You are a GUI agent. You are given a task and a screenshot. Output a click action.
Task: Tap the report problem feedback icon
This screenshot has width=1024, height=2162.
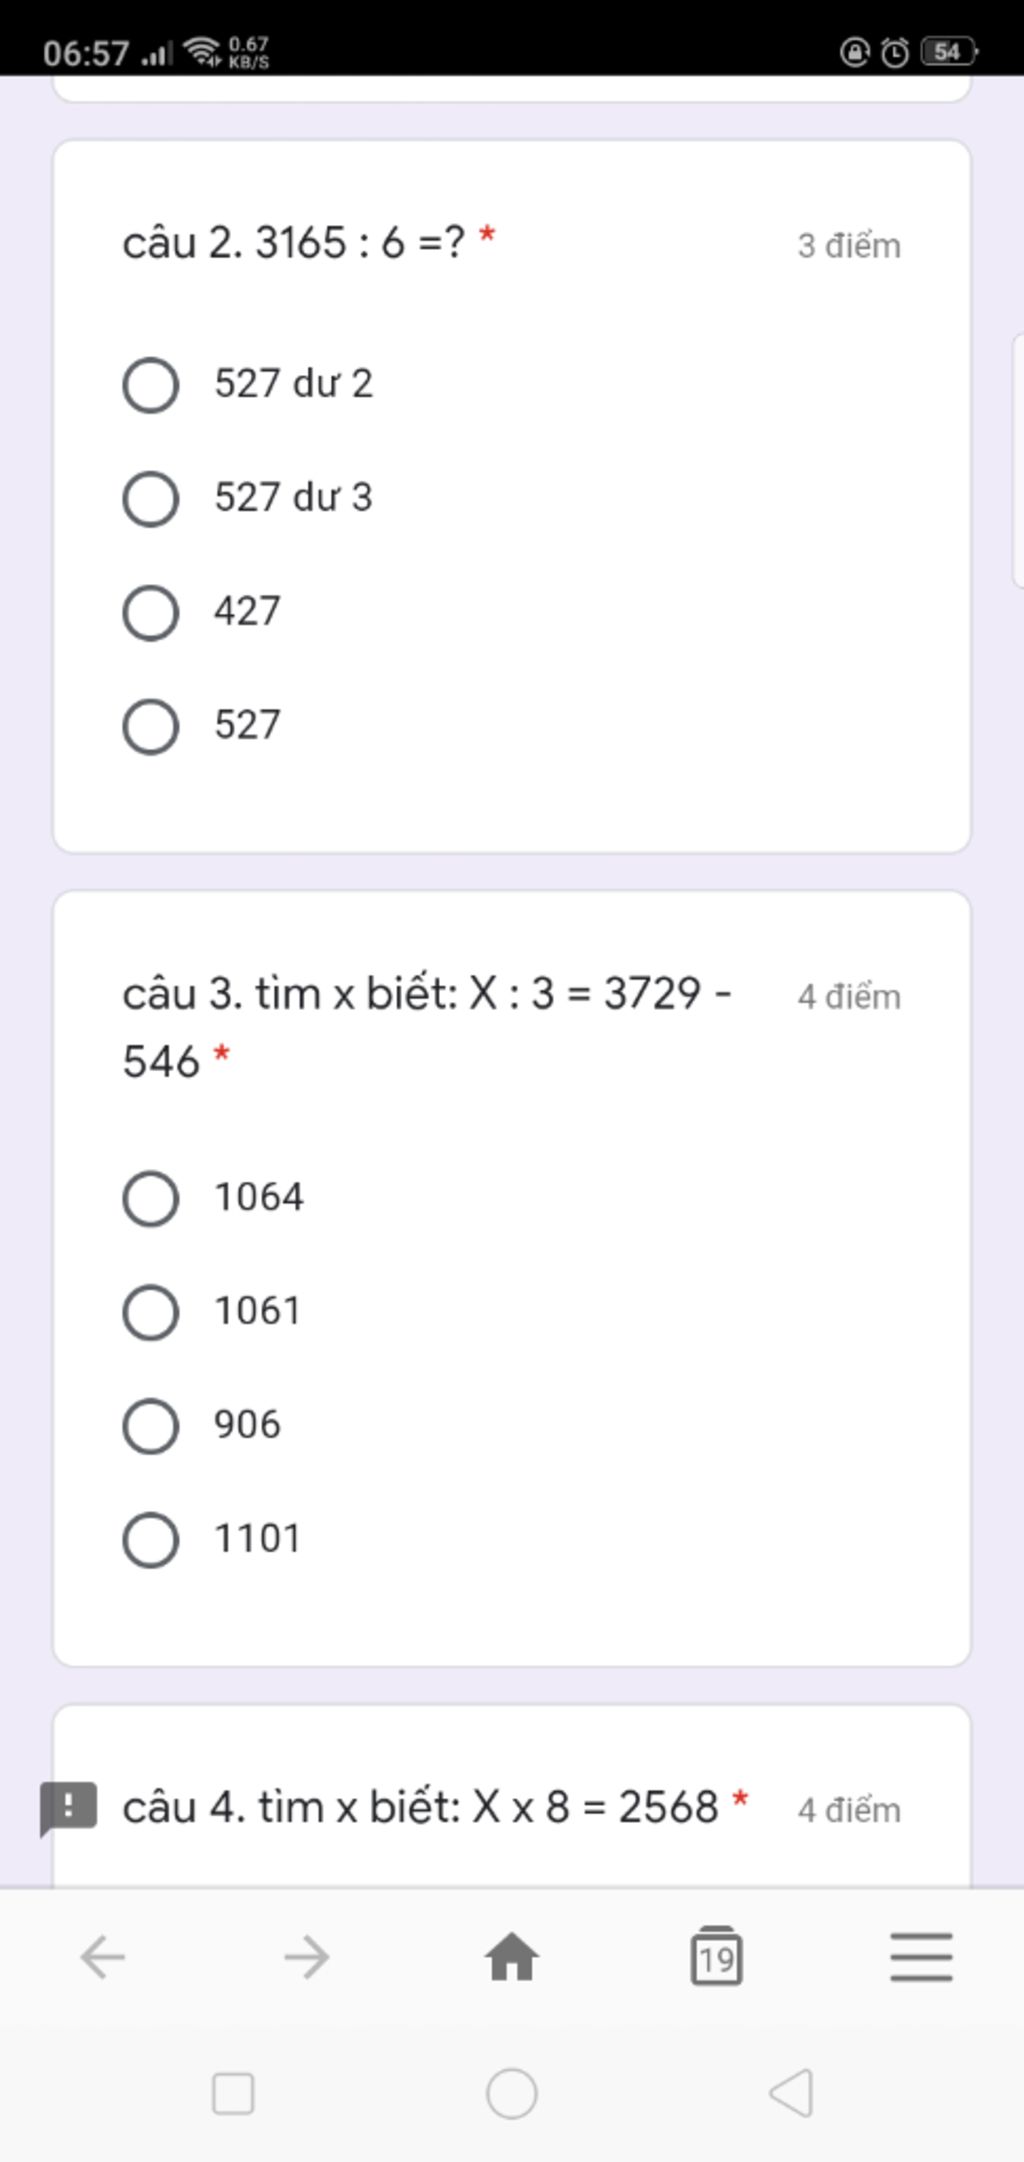[68, 1807]
